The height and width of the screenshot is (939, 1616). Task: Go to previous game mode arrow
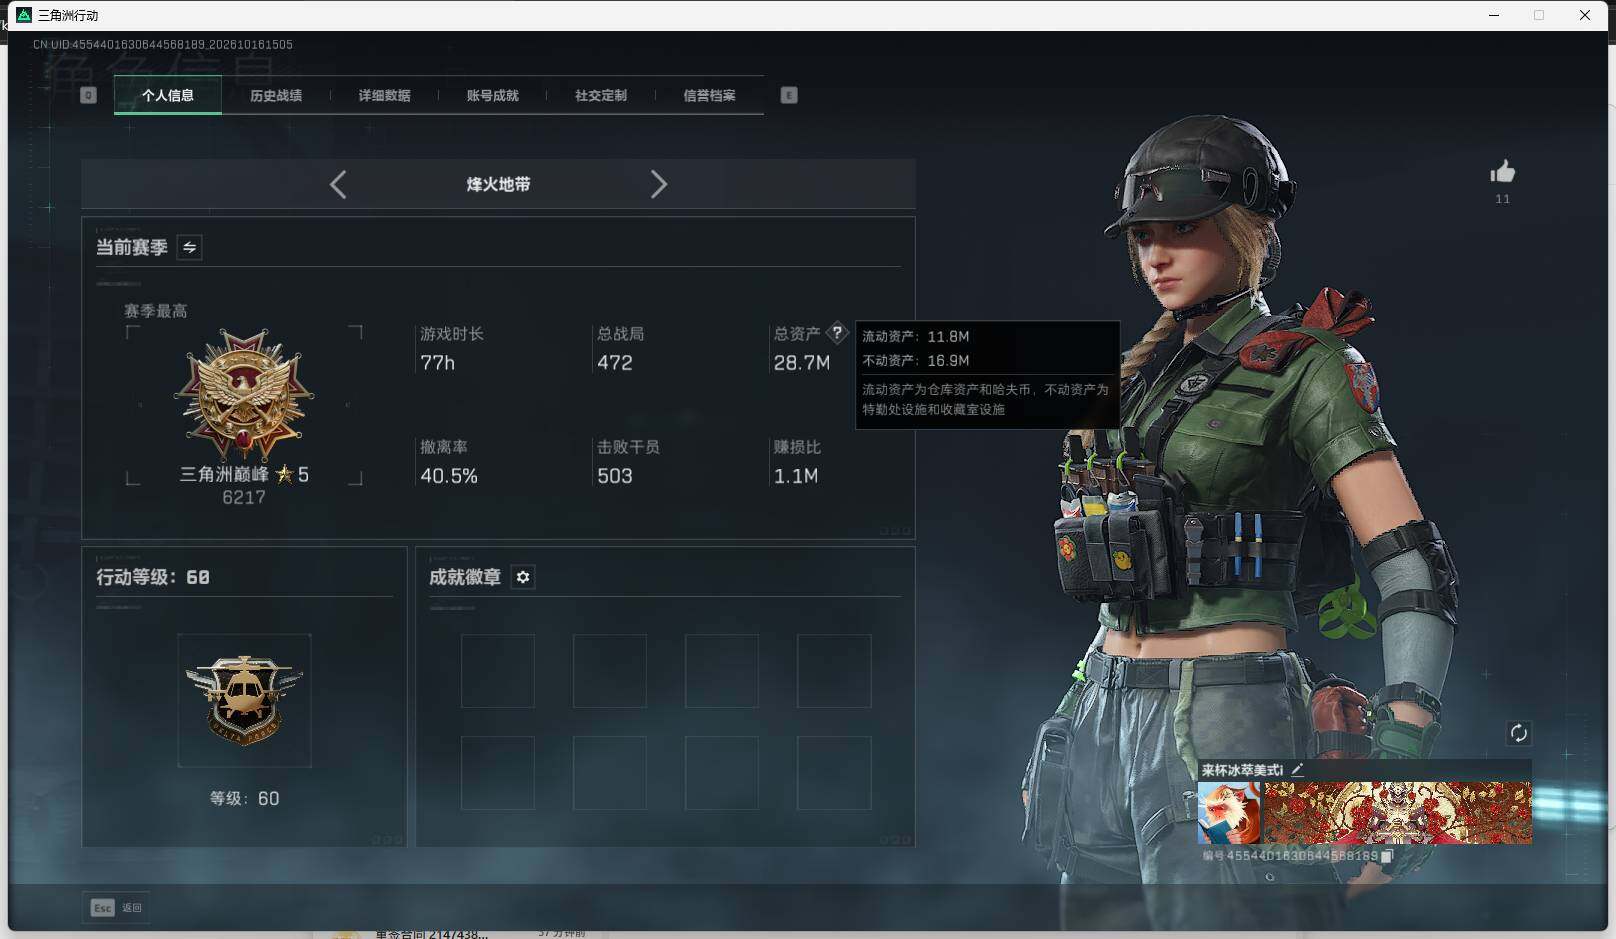tap(338, 184)
